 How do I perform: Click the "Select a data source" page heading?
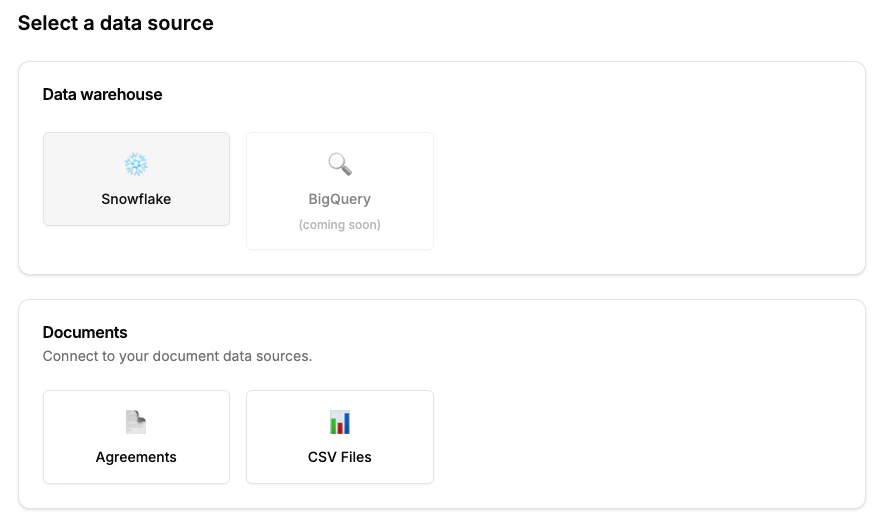pyautogui.click(x=116, y=23)
